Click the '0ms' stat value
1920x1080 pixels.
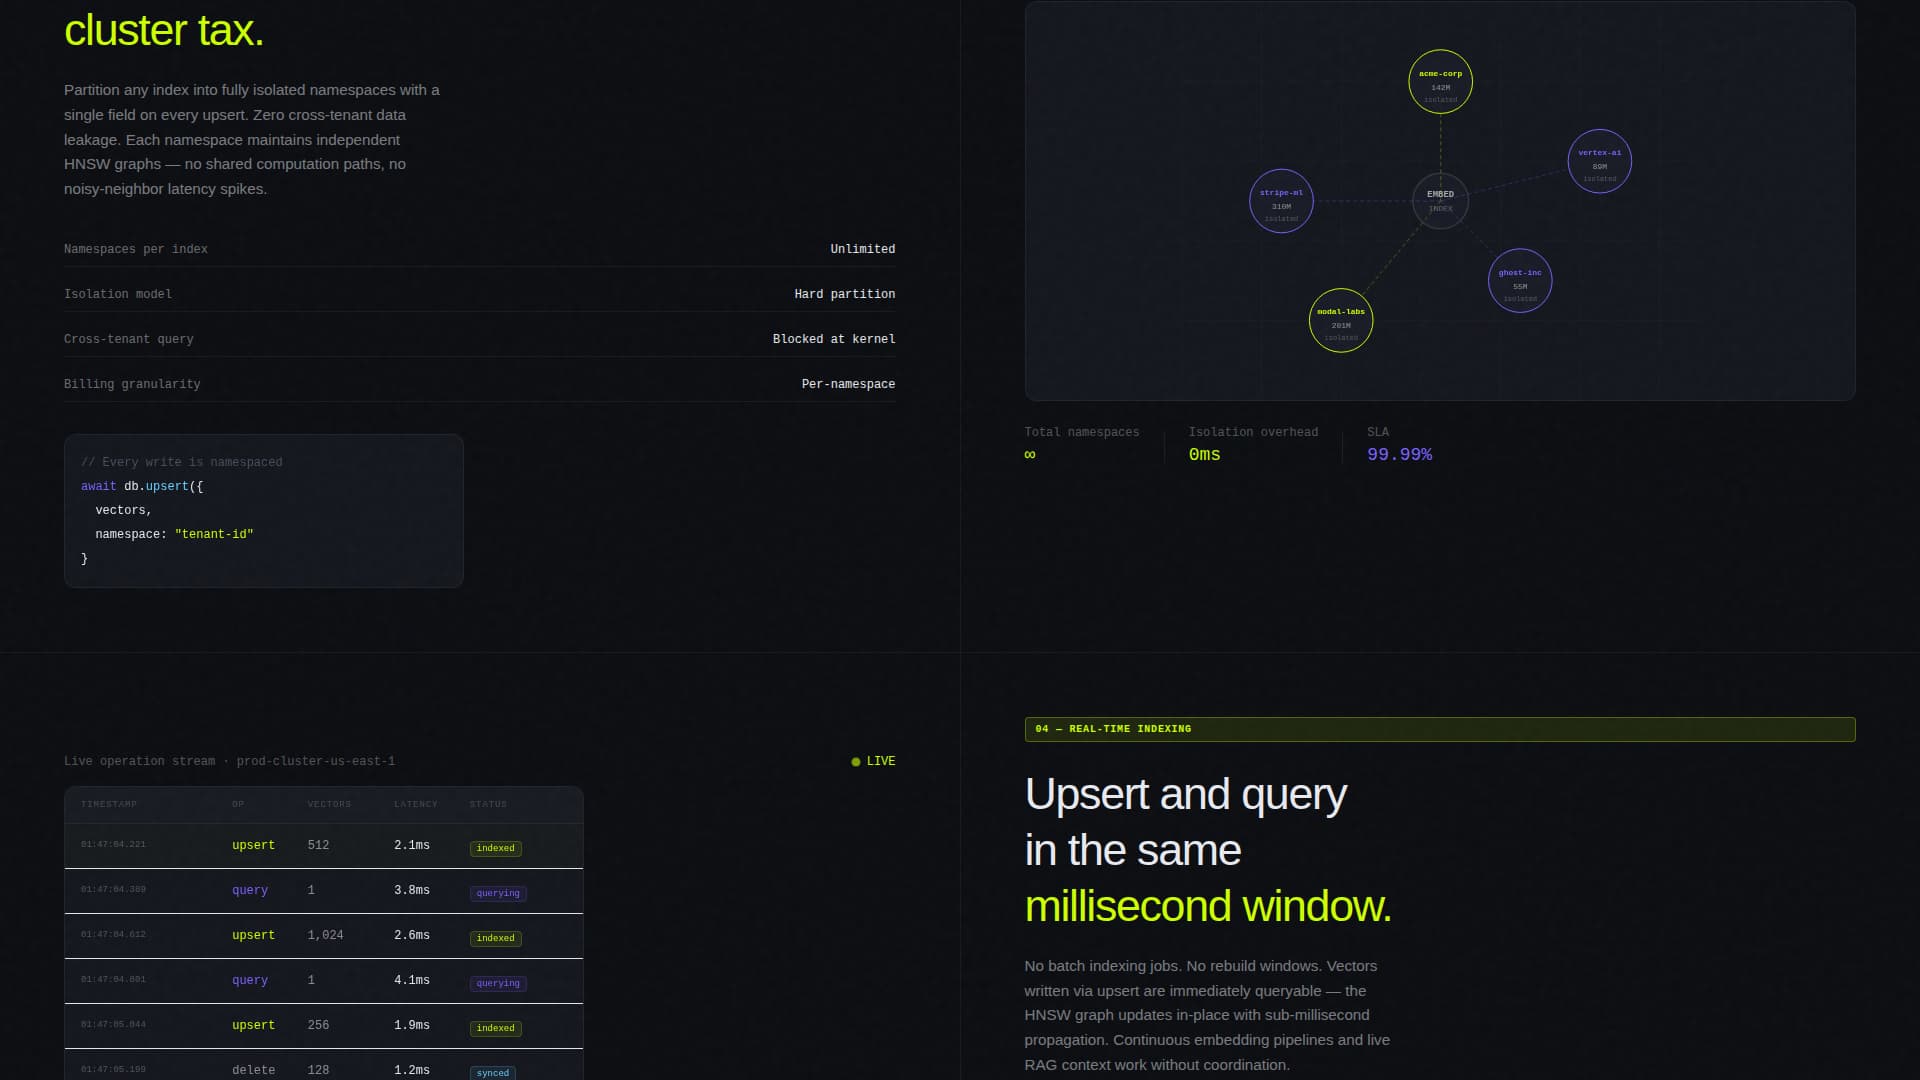pos(1204,454)
